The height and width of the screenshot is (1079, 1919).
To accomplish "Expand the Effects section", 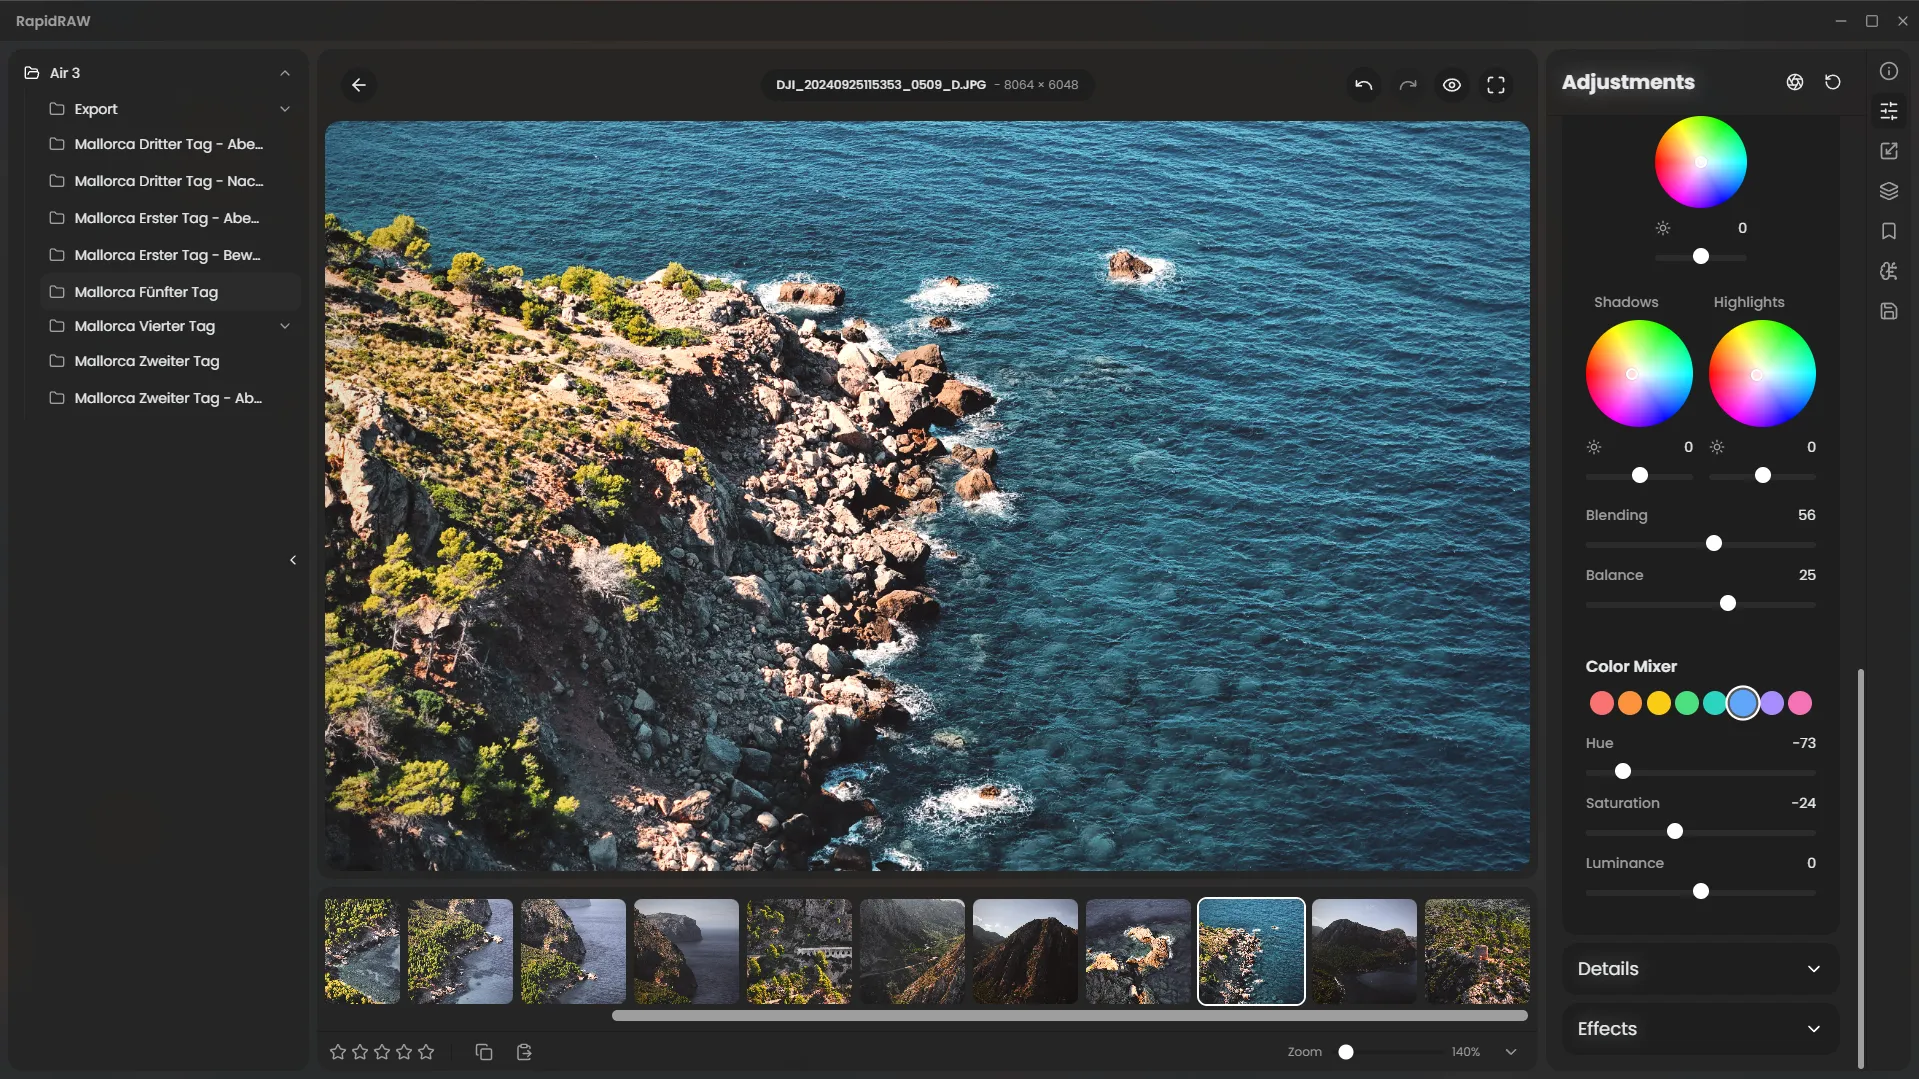I will [1699, 1029].
